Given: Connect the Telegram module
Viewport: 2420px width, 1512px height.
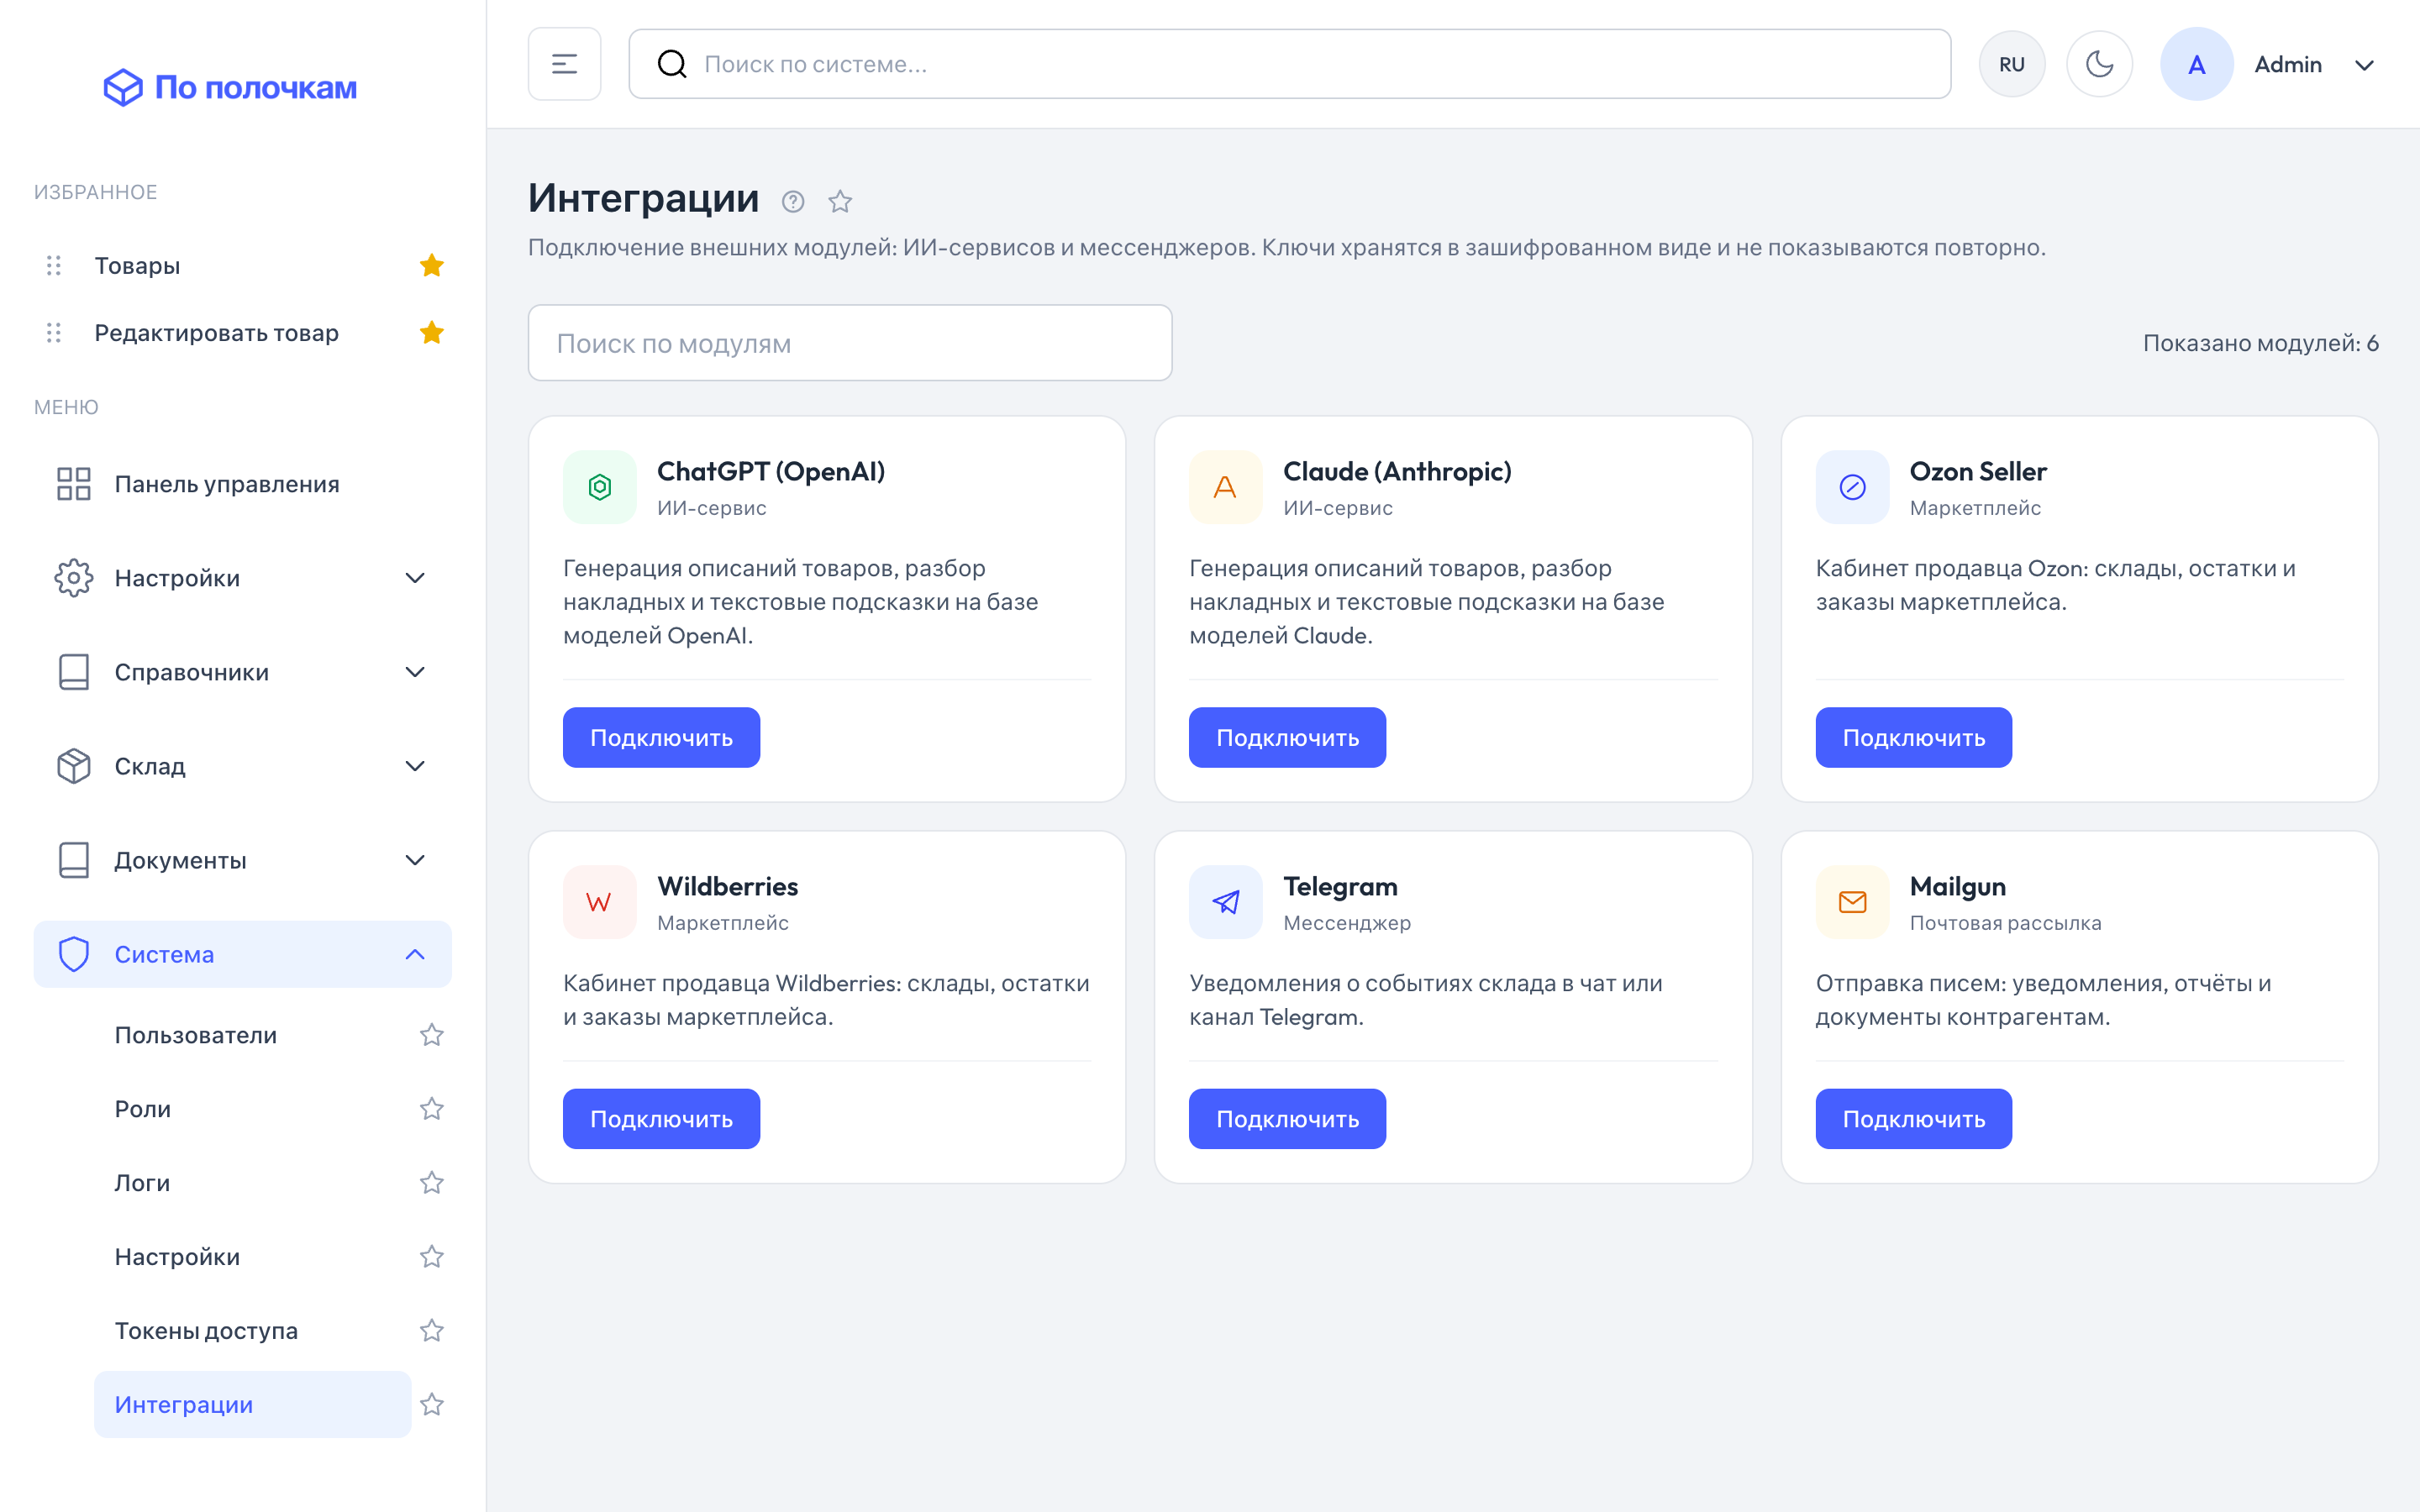Looking at the screenshot, I should [x=1287, y=1119].
